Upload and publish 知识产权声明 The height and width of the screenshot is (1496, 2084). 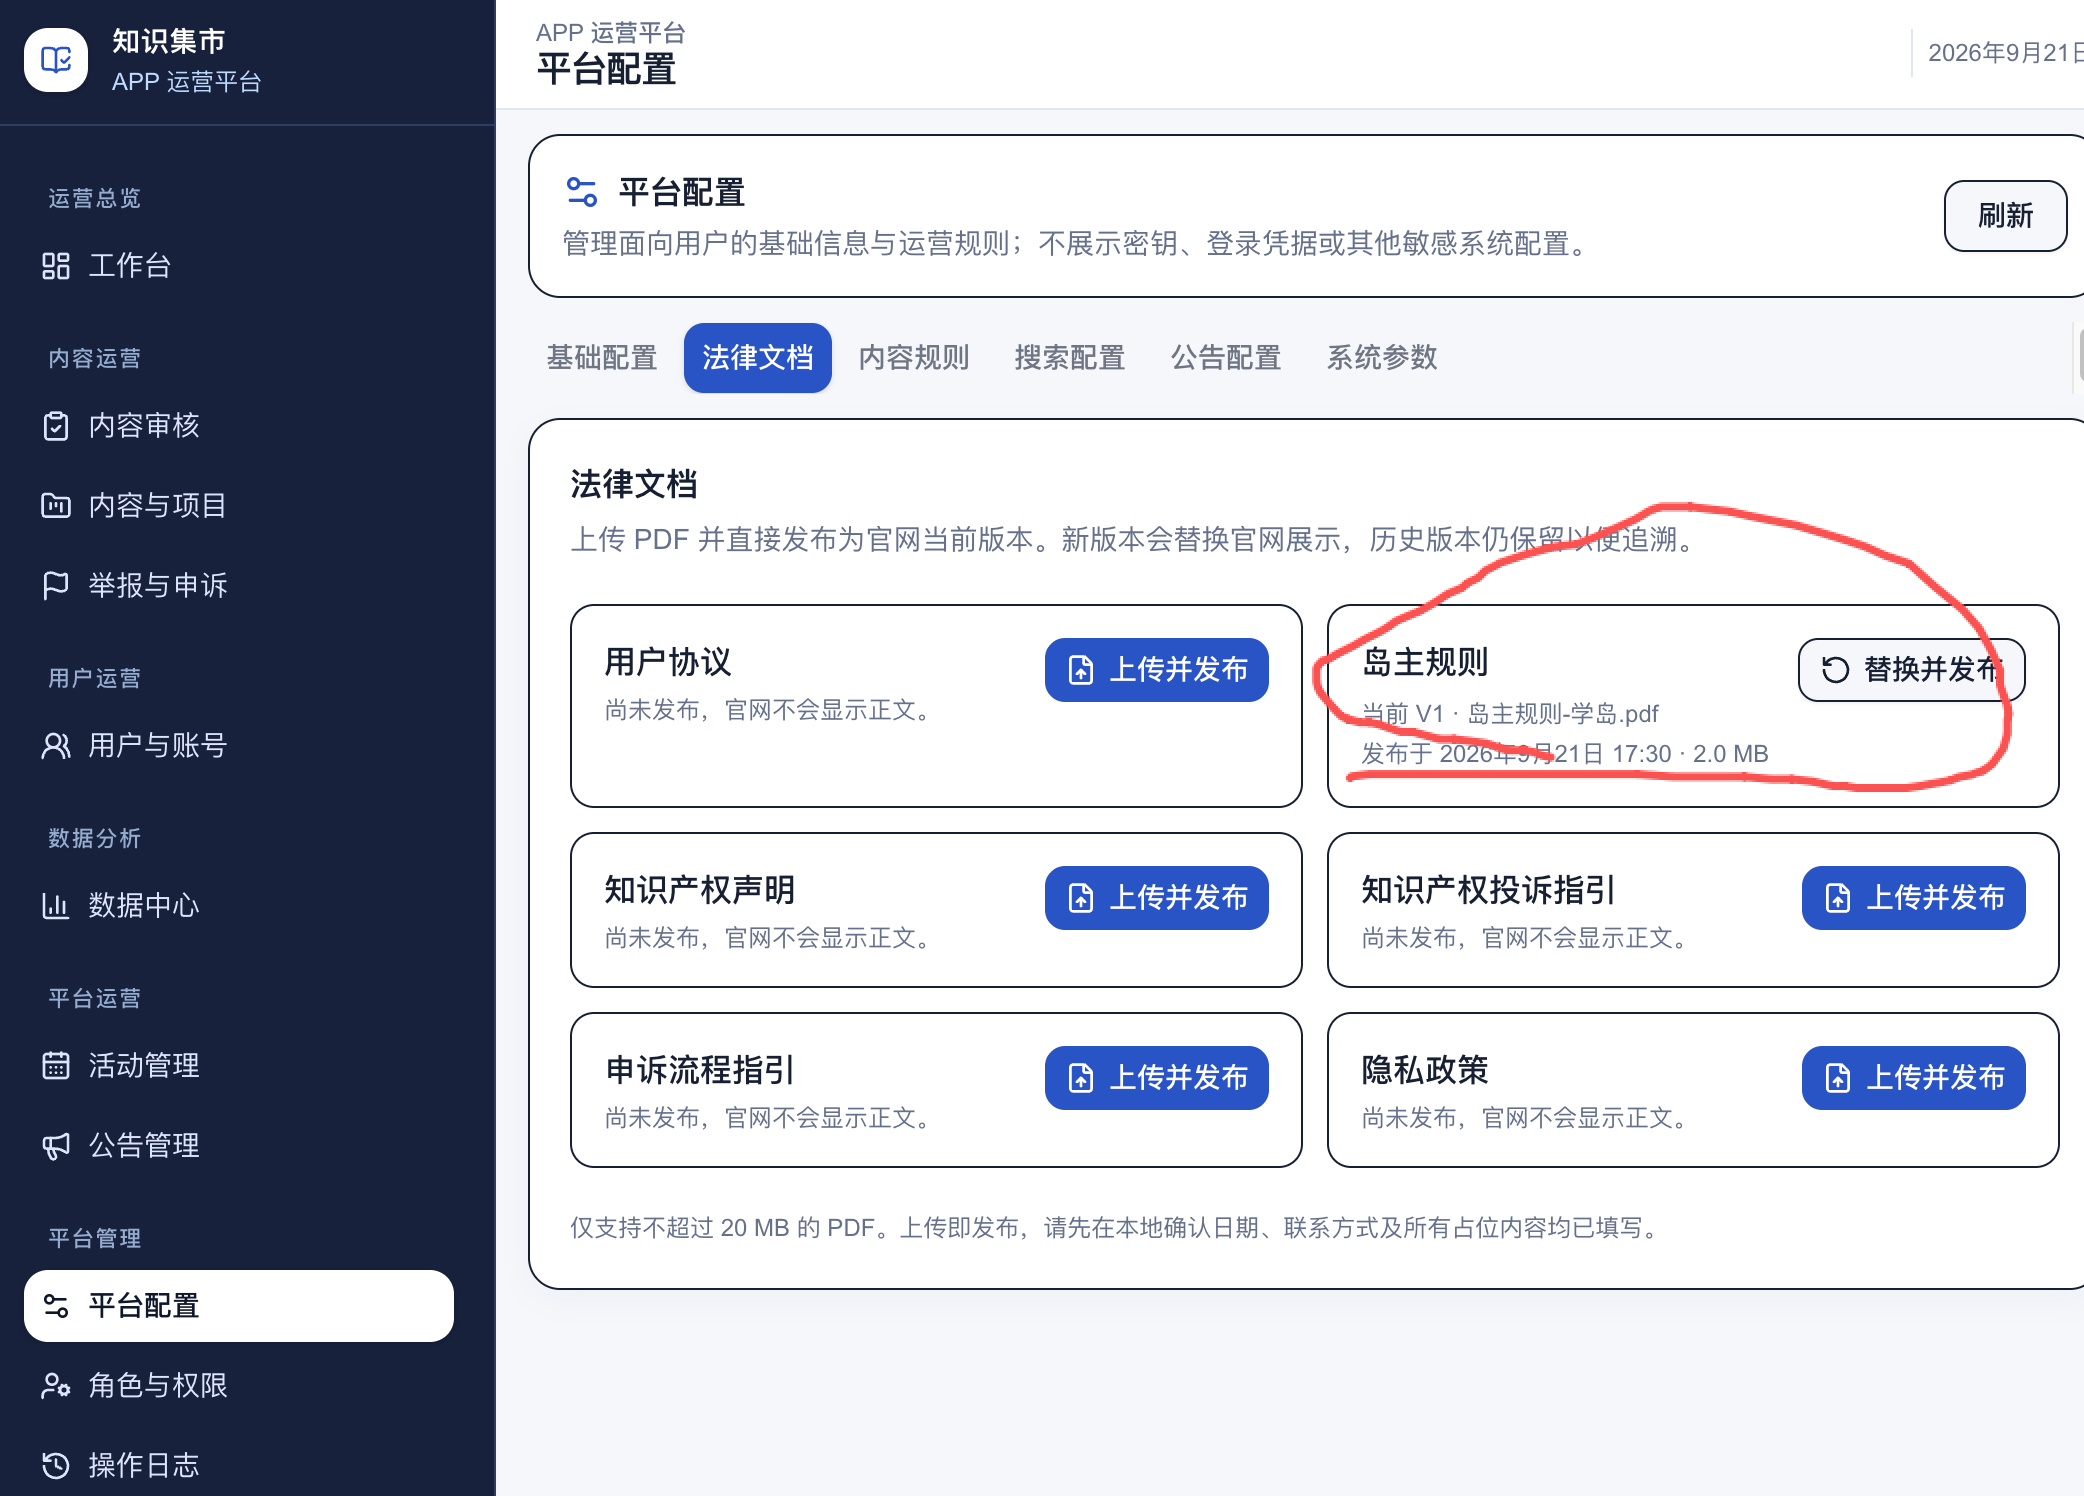pyautogui.click(x=1157, y=898)
